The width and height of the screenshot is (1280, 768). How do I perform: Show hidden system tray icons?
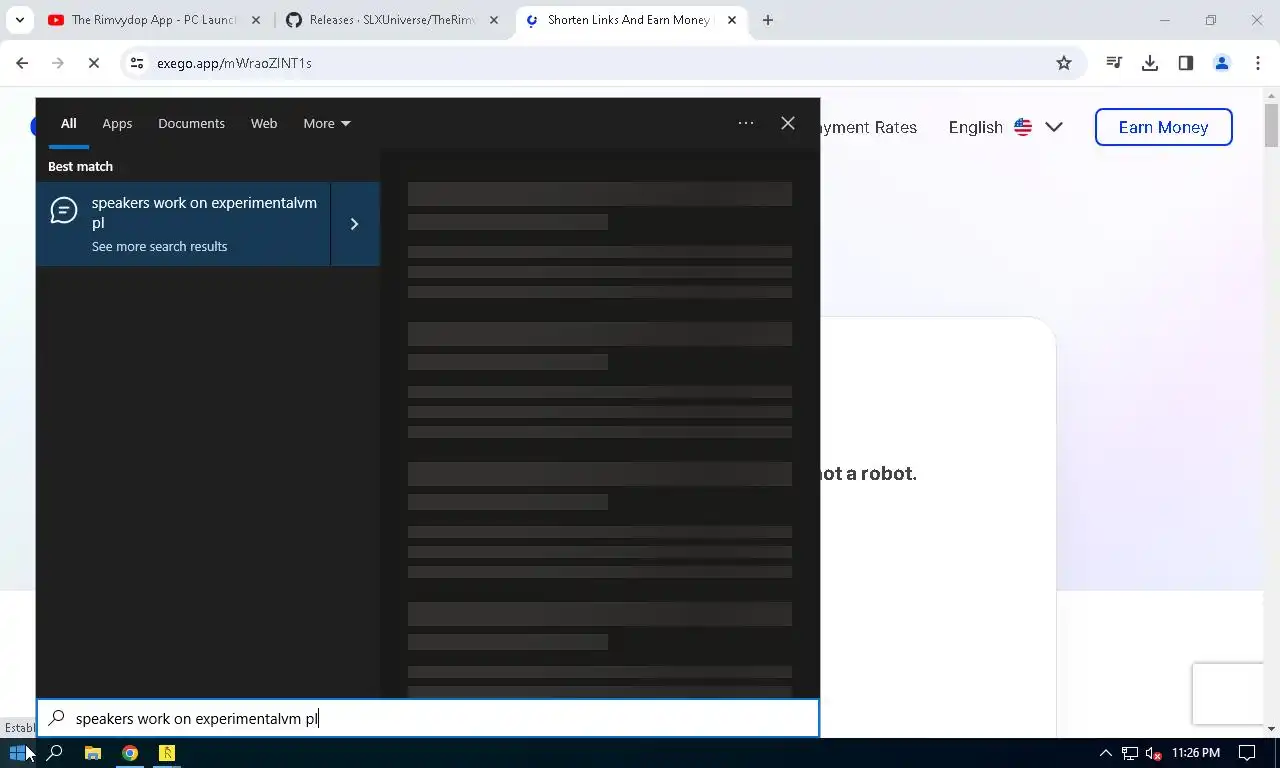tap(1105, 753)
